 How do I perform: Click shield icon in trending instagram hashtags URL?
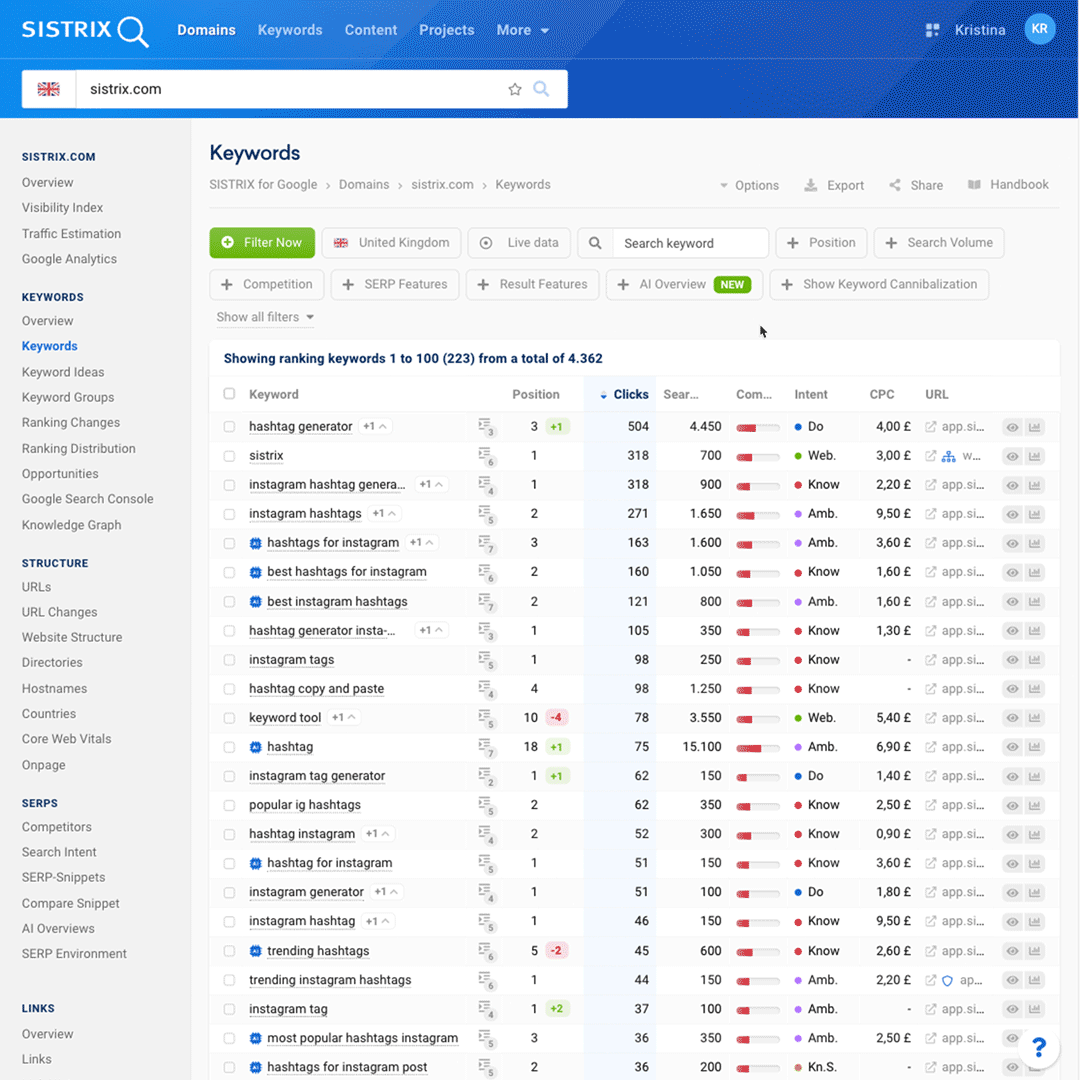coord(947,980)
